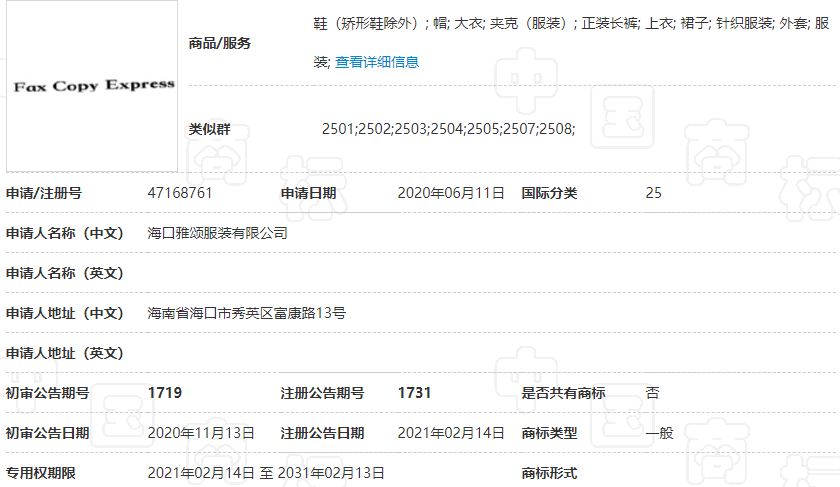Select shared trademark value 否

(652, 393)
